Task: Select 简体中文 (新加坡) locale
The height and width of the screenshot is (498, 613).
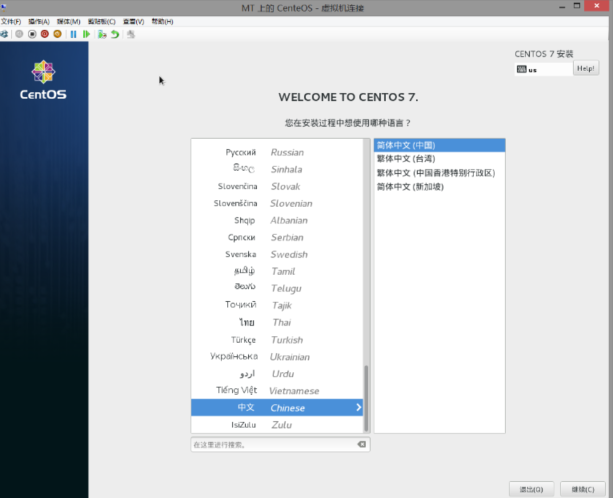Action: point(439,186)
